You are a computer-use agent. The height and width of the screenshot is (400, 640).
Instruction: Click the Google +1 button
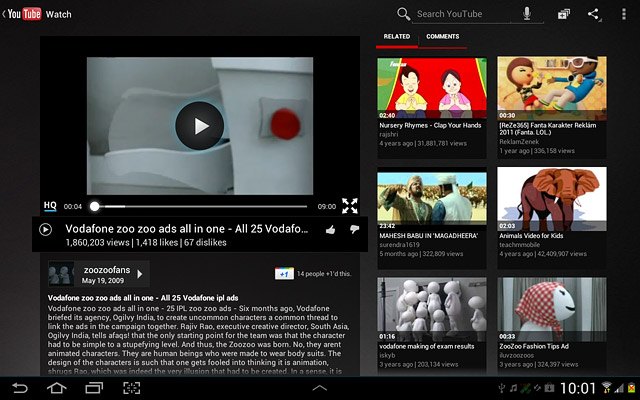click(284, 273)
